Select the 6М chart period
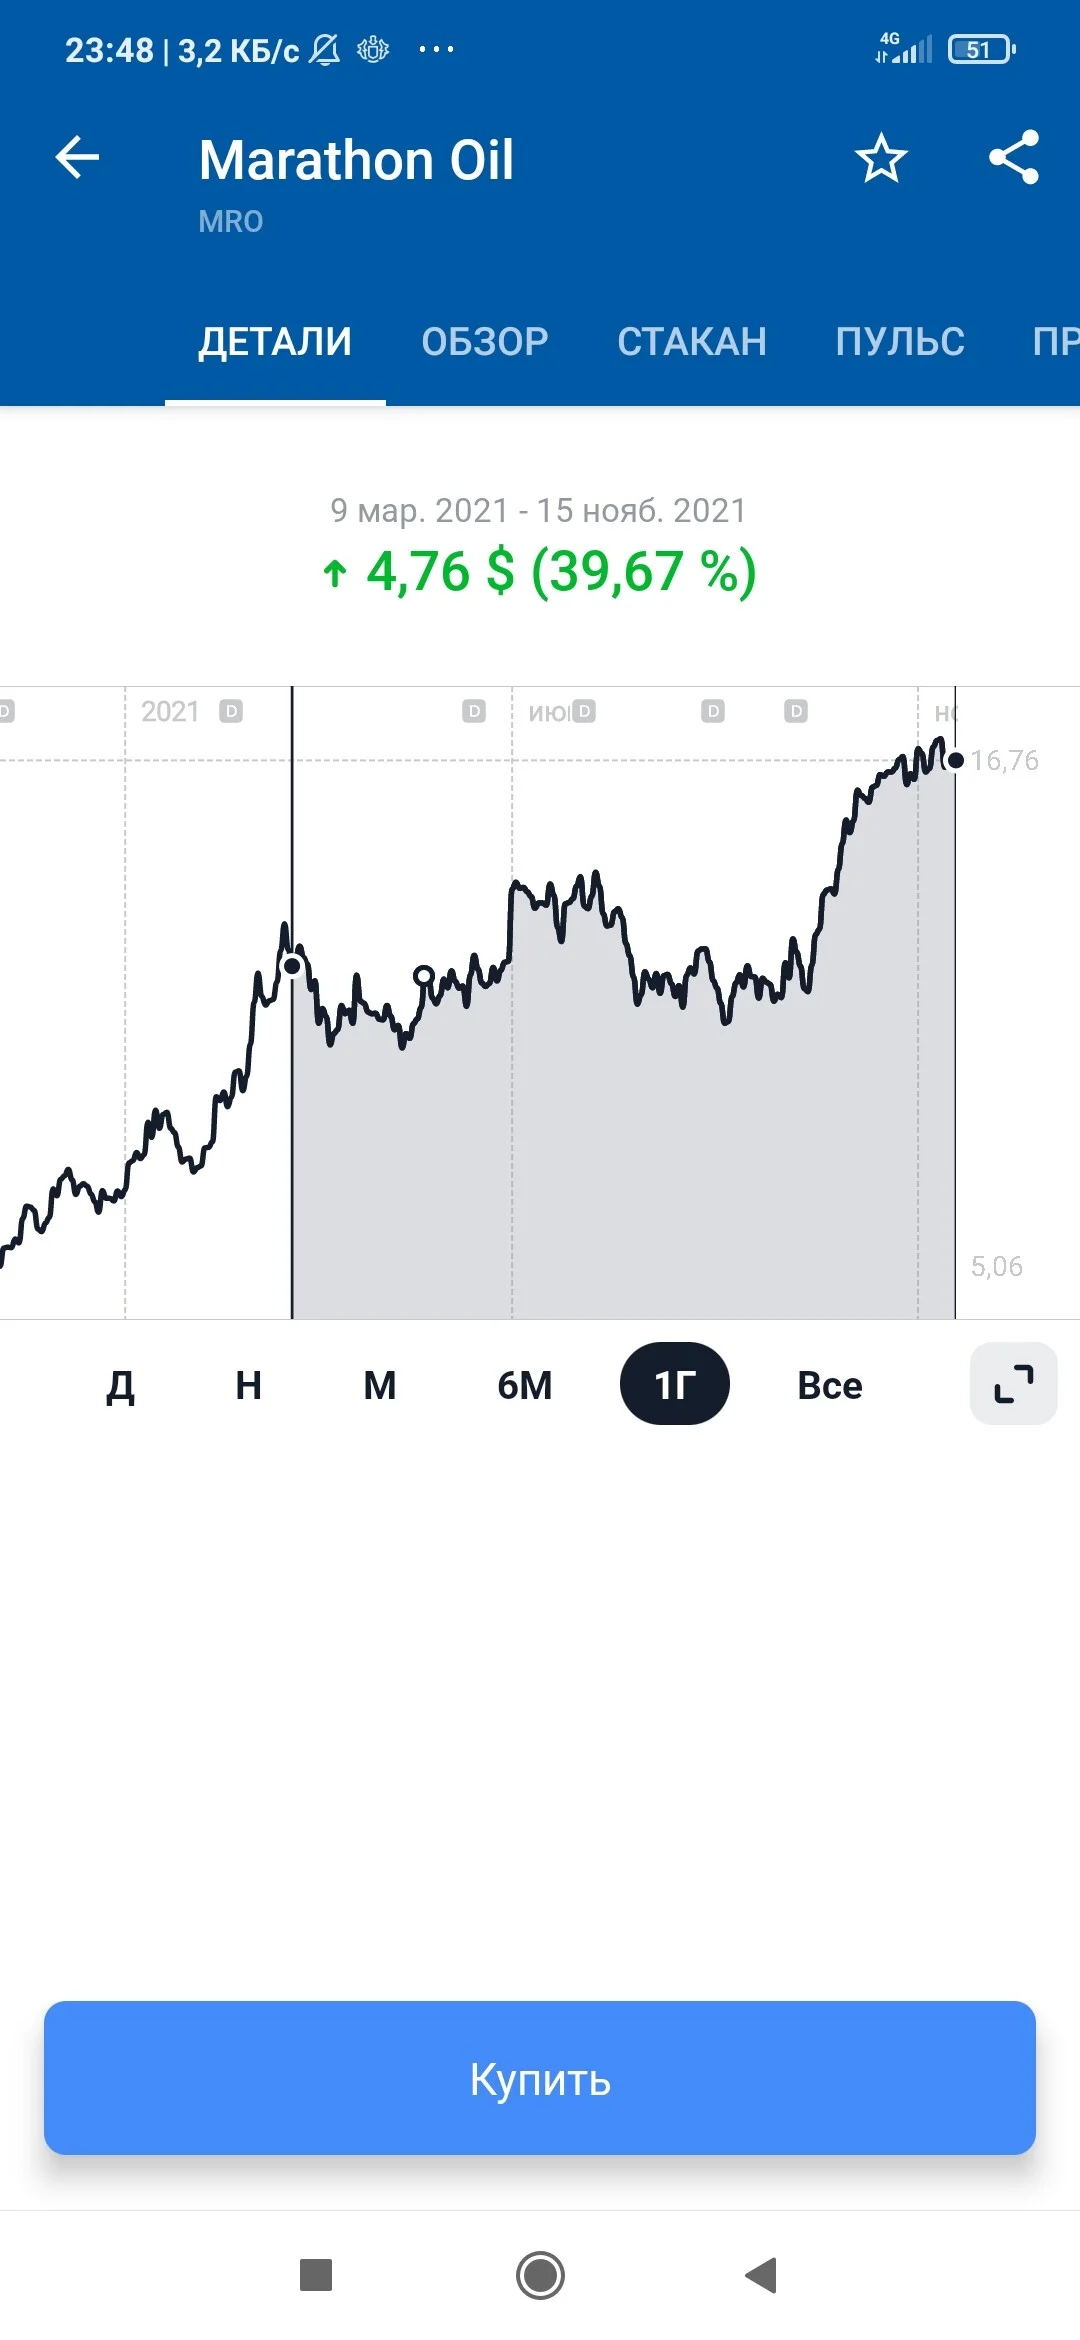This screenshot has height=2340, width=1080. (x=524, y=1385)
